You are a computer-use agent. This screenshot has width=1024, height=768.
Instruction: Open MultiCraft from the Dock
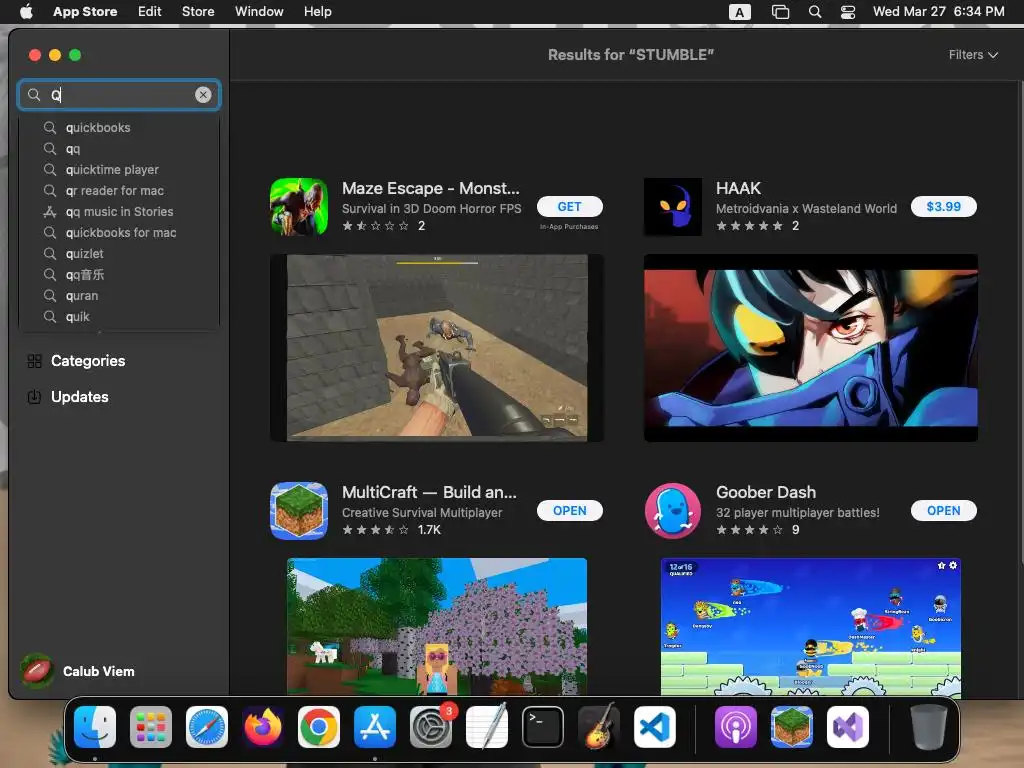tap(792, 727)
